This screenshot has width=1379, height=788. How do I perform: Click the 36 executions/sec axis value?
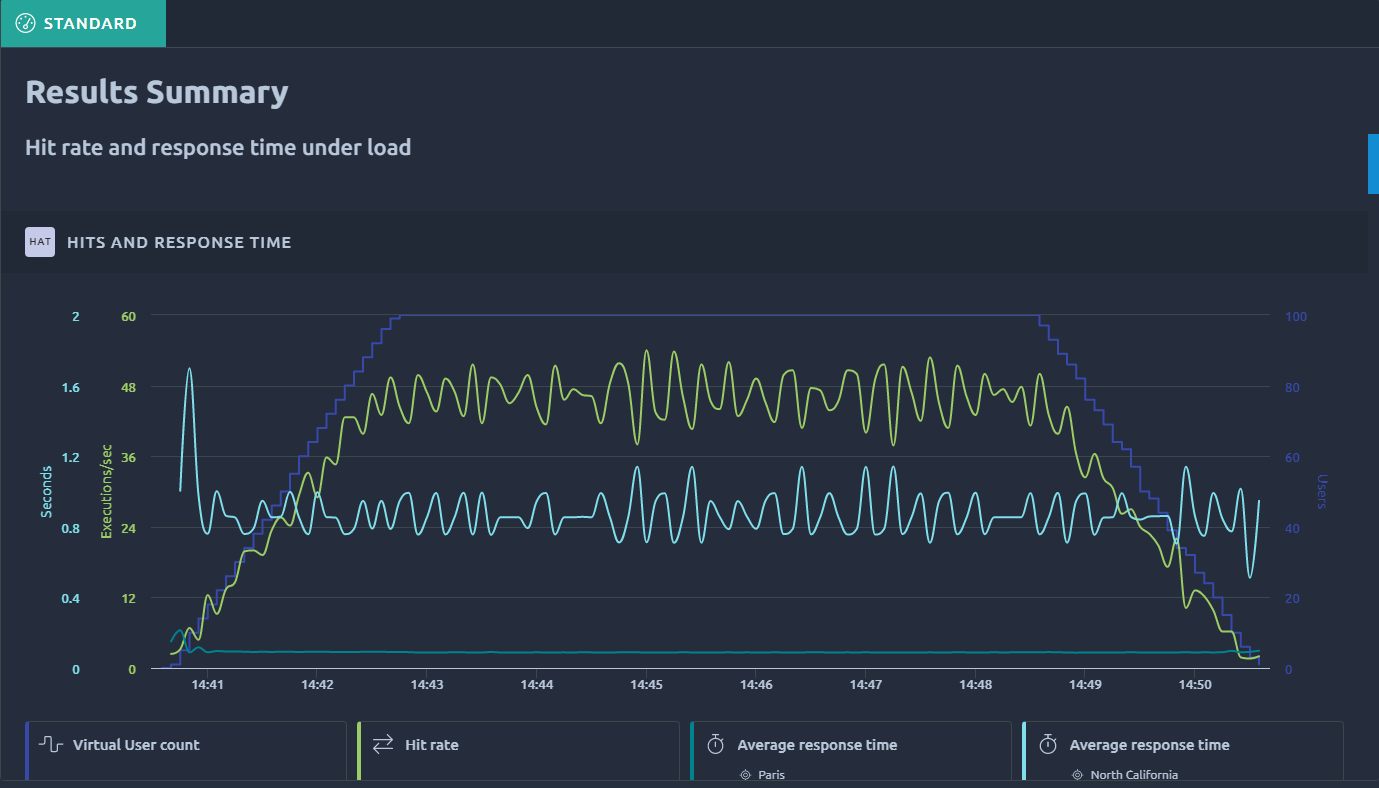128,458
